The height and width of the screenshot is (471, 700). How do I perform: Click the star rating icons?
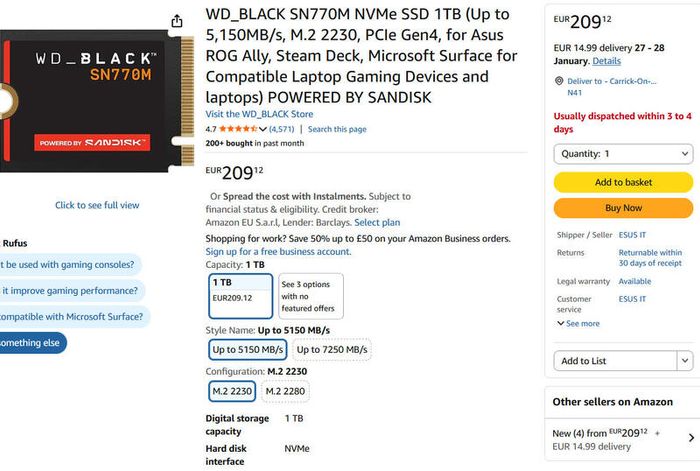(238, 129)
